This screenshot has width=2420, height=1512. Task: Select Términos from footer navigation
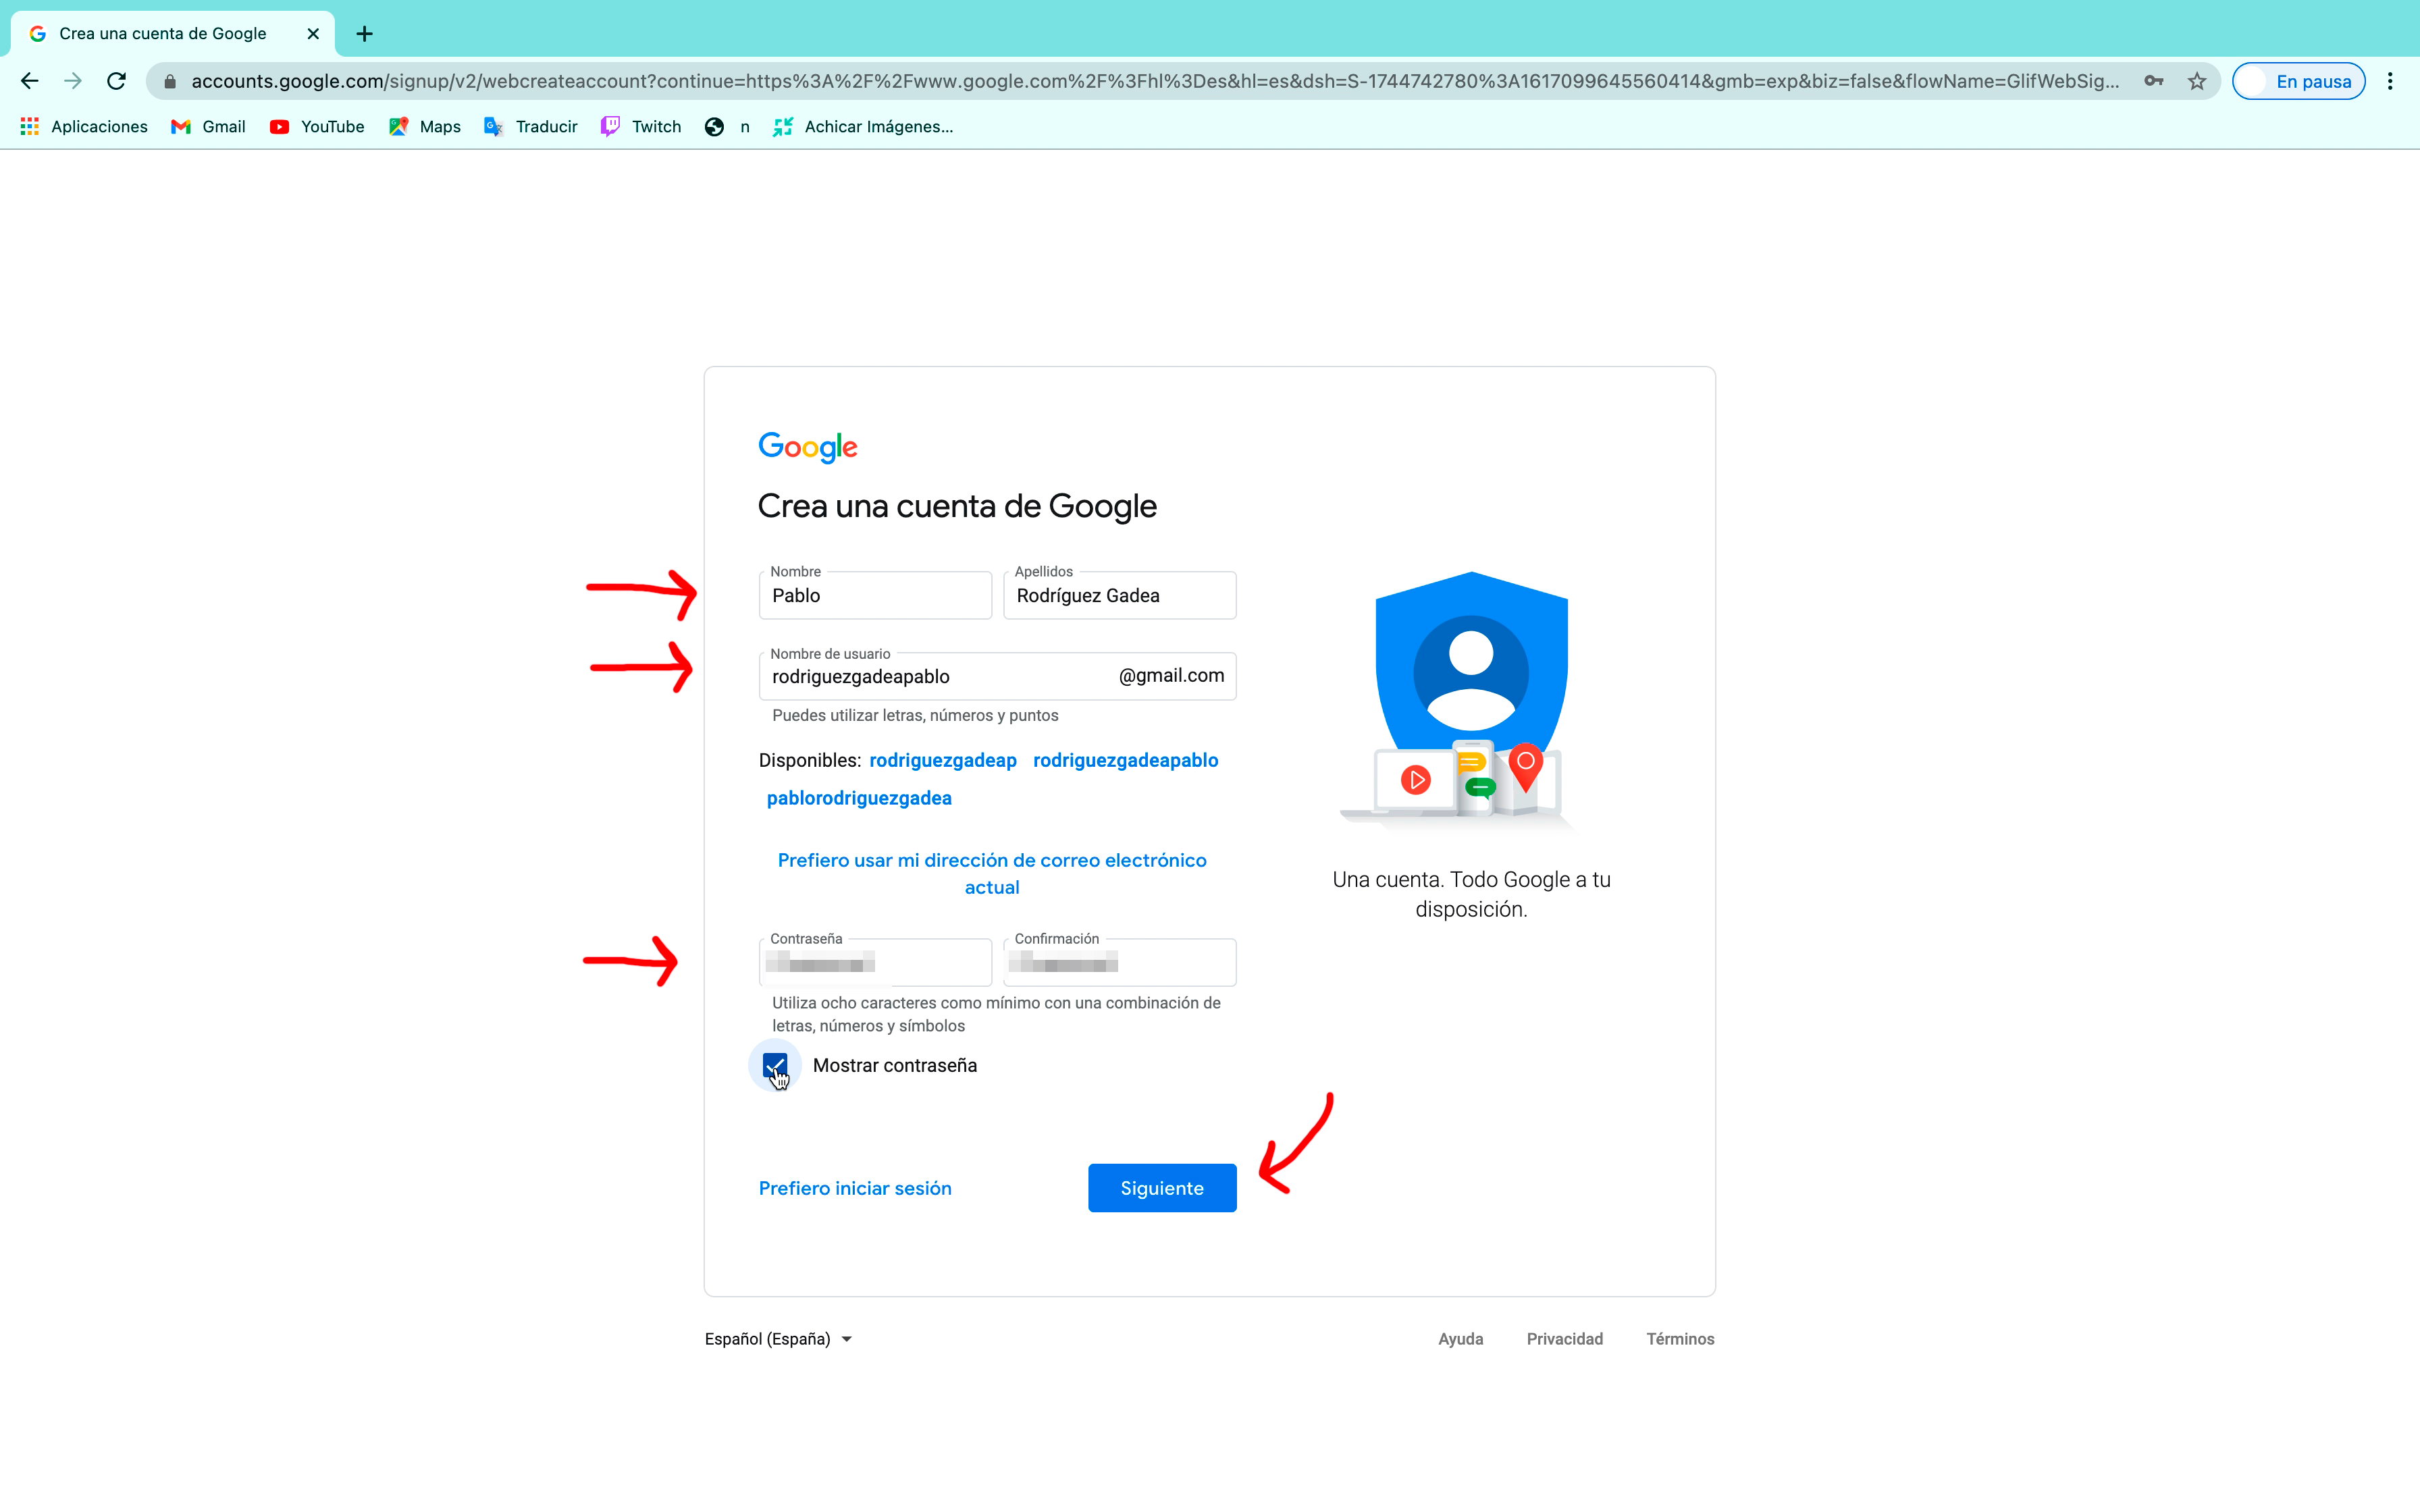point(1679,1338)
